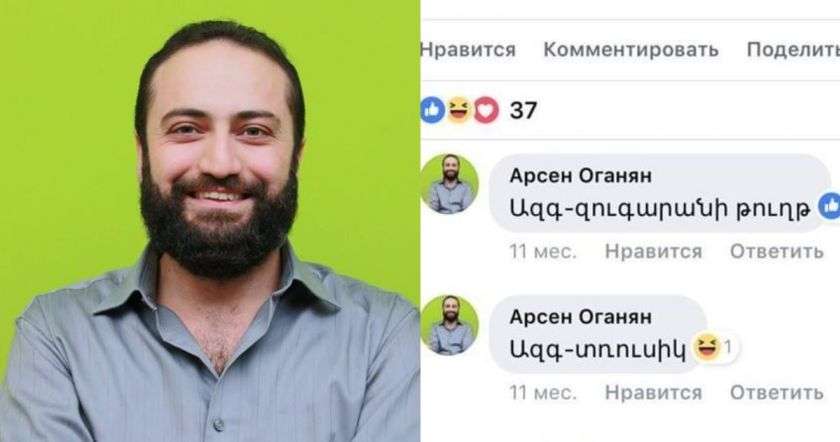The width and height of the screenshot is (840, 442).
Task: Open the 37 reactions count
Action: [523, 110]
